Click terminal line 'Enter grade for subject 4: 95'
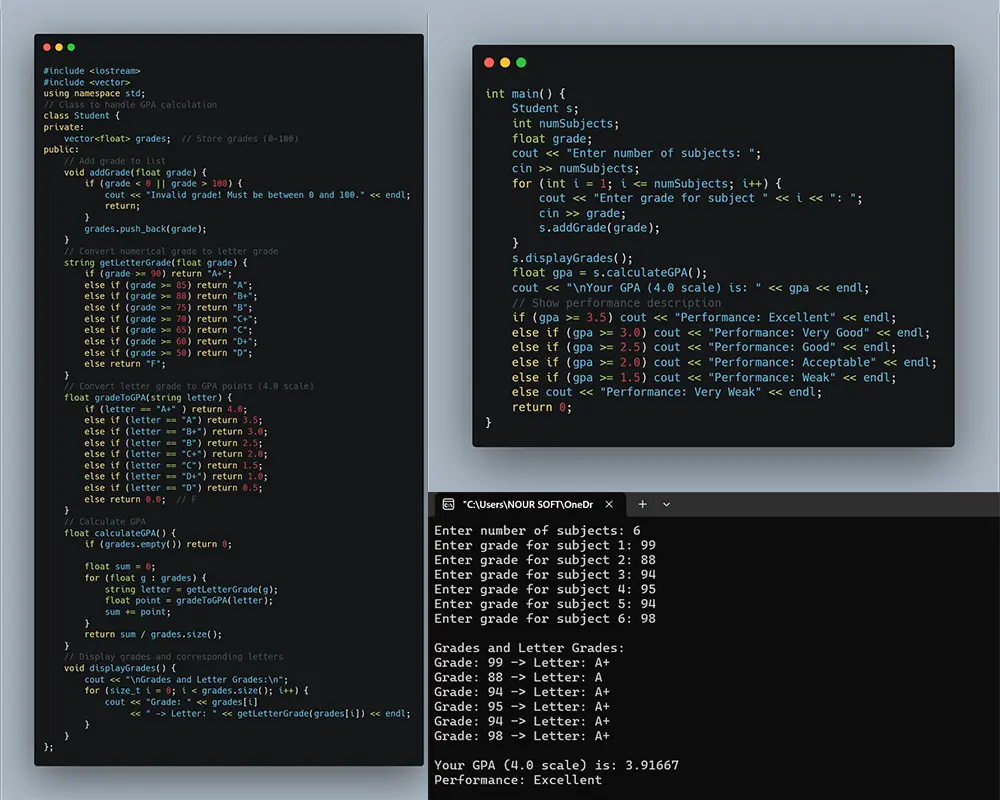This screenshot has width=1000, height=800. pos(545,589)
